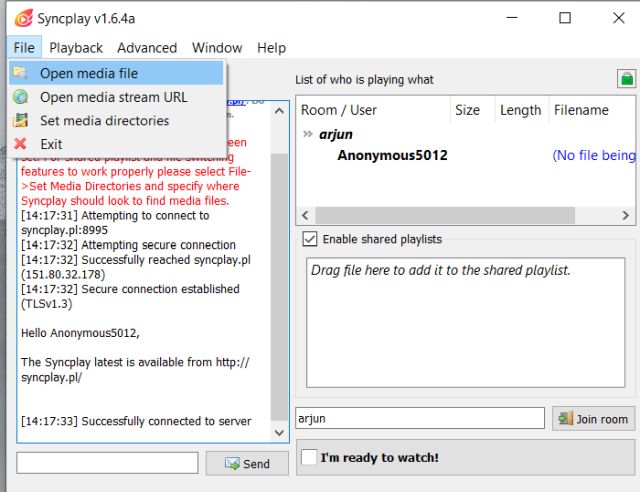Disable the Enable shared playlists checkbox

tap(310, 239)
